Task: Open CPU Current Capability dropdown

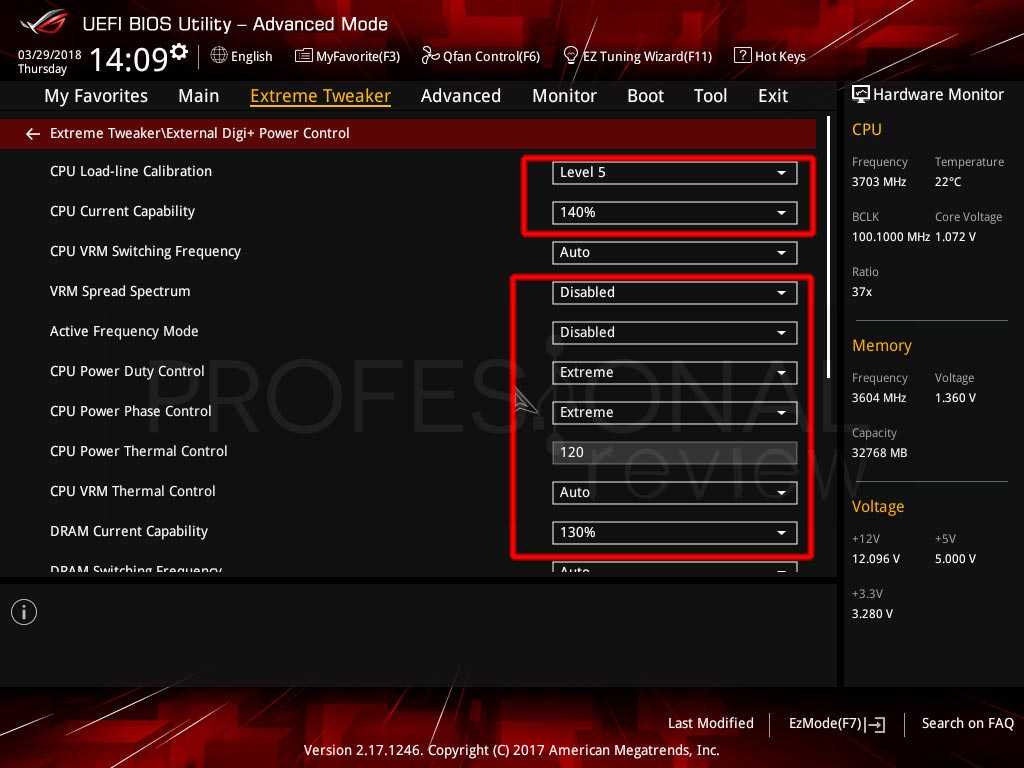Action: tap(675, 212)
